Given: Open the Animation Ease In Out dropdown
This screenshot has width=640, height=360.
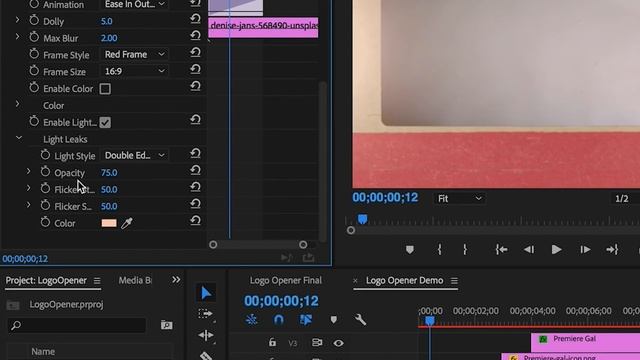Looking at the screenshot, I should pos(134,4).
